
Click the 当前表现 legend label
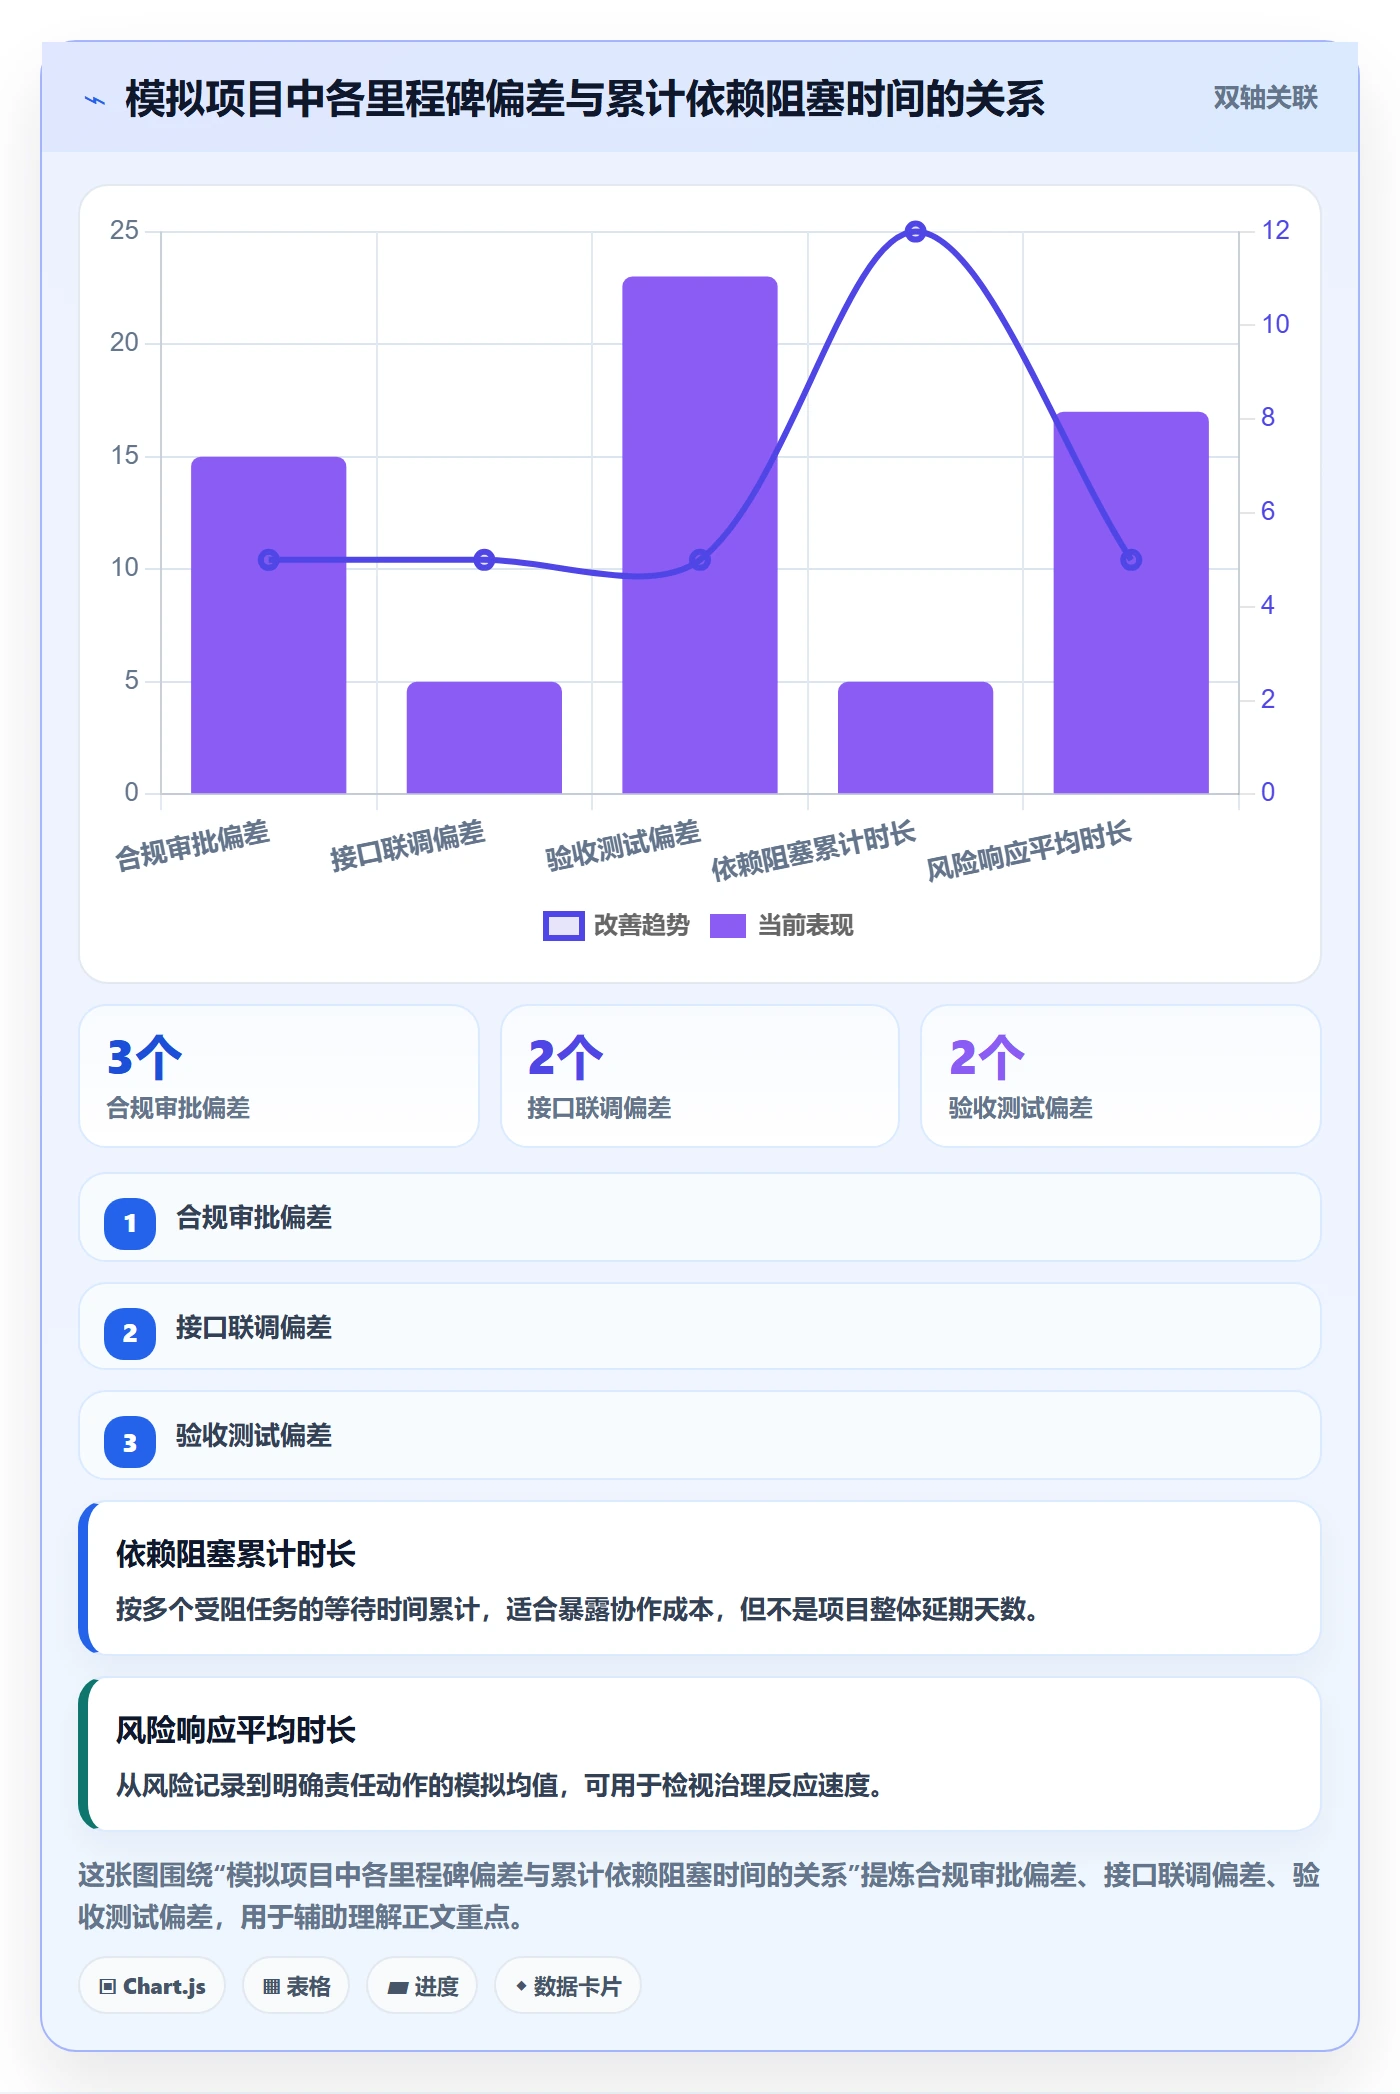(806, 926)
